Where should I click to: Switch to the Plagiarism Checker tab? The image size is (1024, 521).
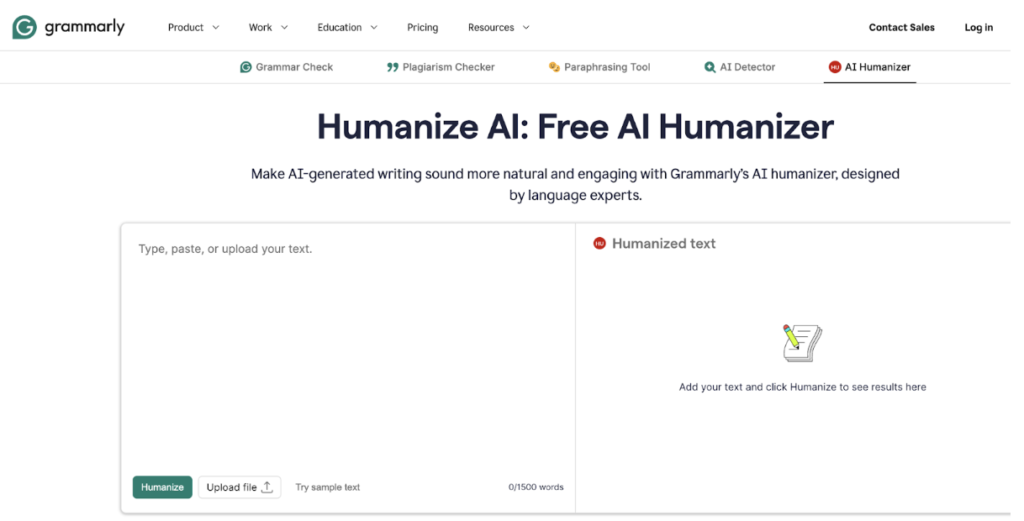coord(447,67)
